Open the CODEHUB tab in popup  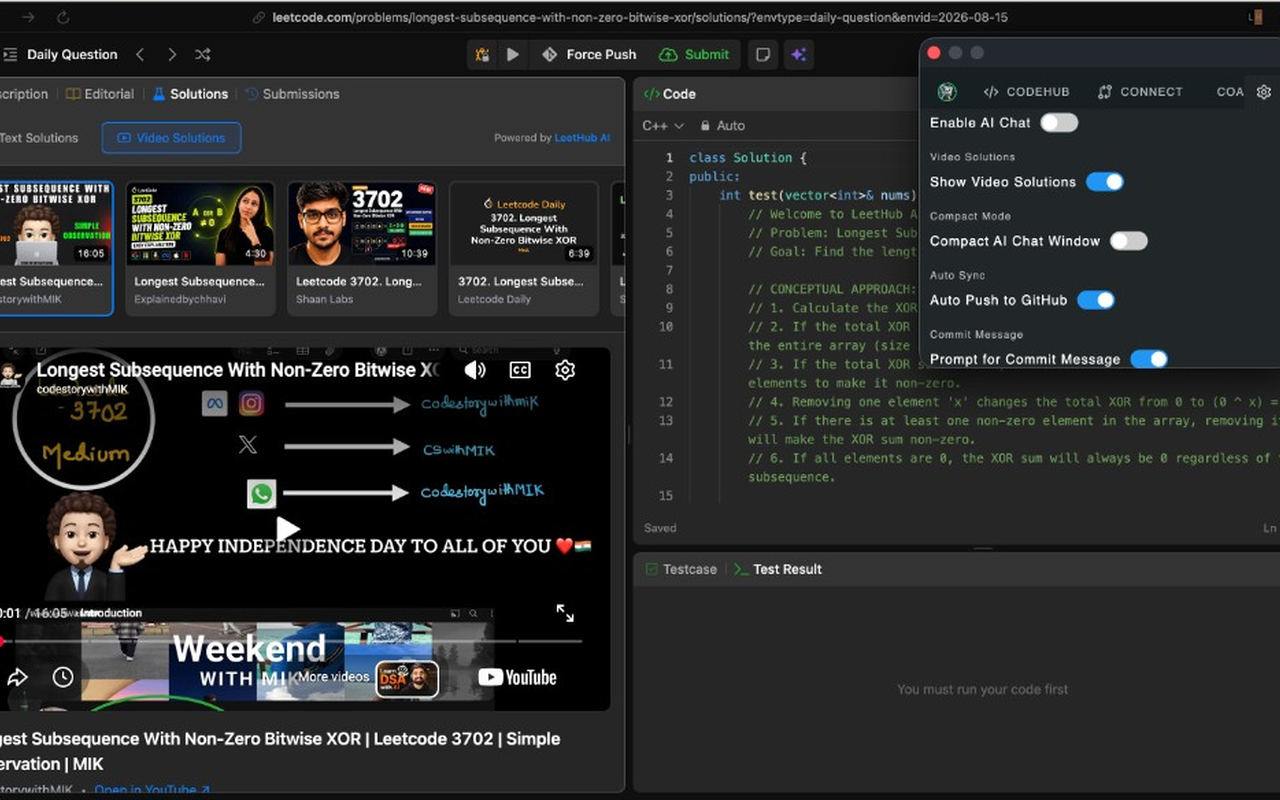tap(1026, 92)
